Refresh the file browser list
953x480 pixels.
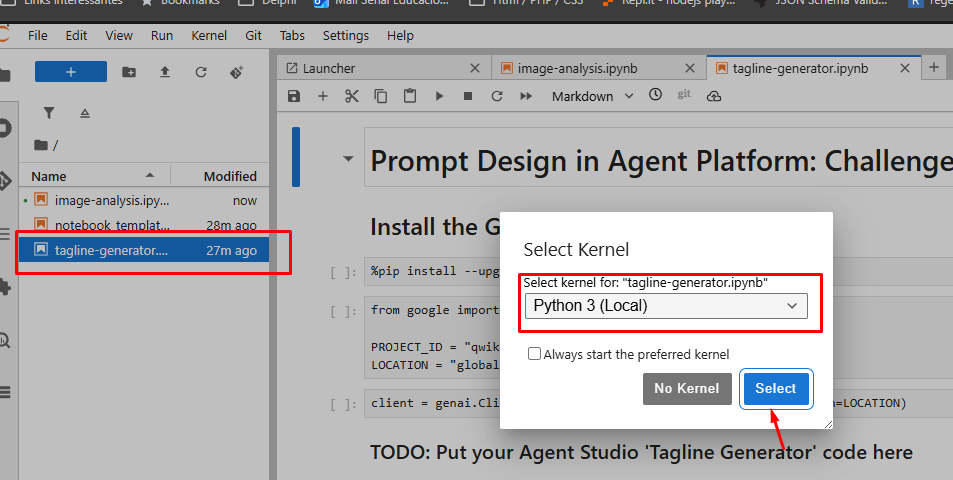point(201,72)
